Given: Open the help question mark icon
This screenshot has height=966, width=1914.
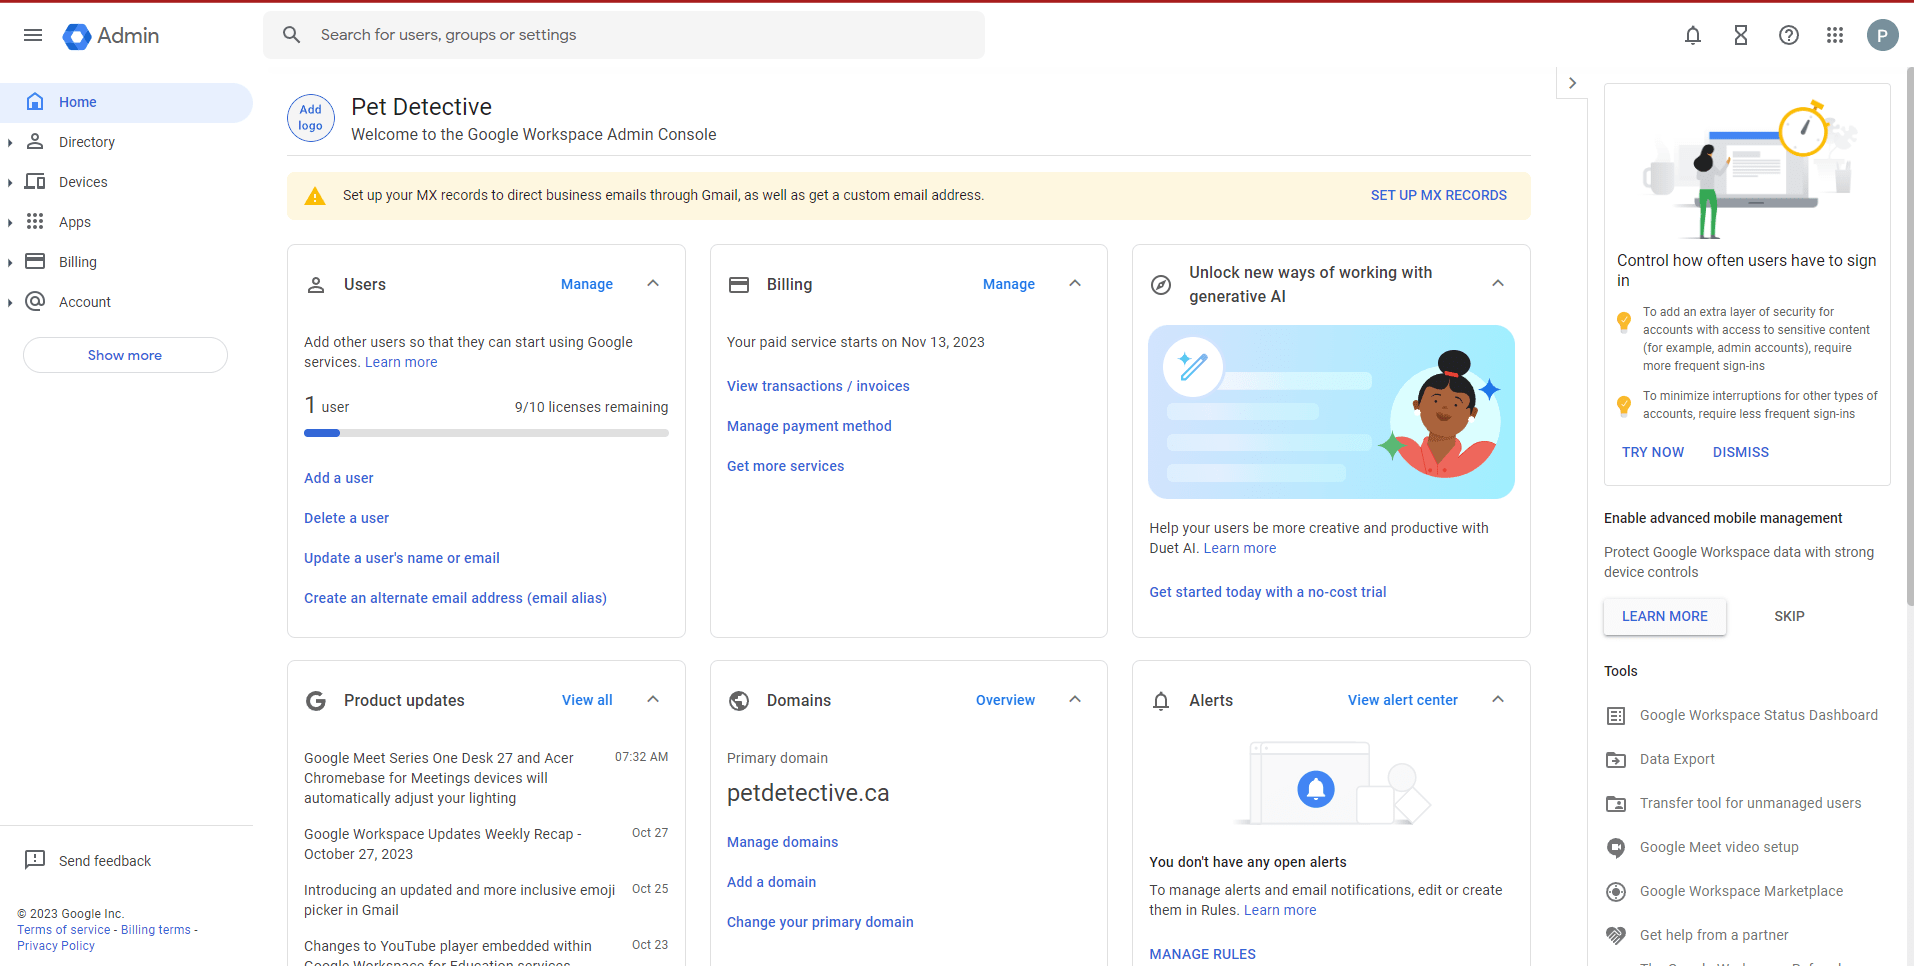Looking at the screenshot, I should point(1788,35).
